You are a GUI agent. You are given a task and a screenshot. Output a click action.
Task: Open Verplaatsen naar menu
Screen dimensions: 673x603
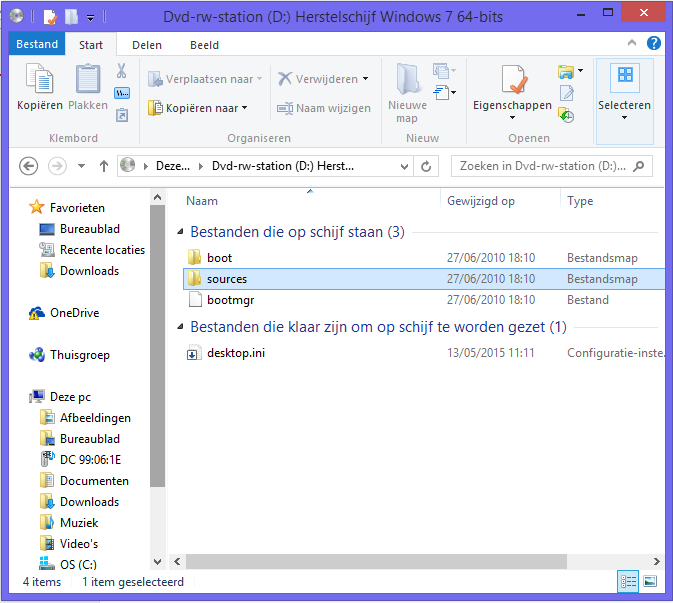point(205,79)
